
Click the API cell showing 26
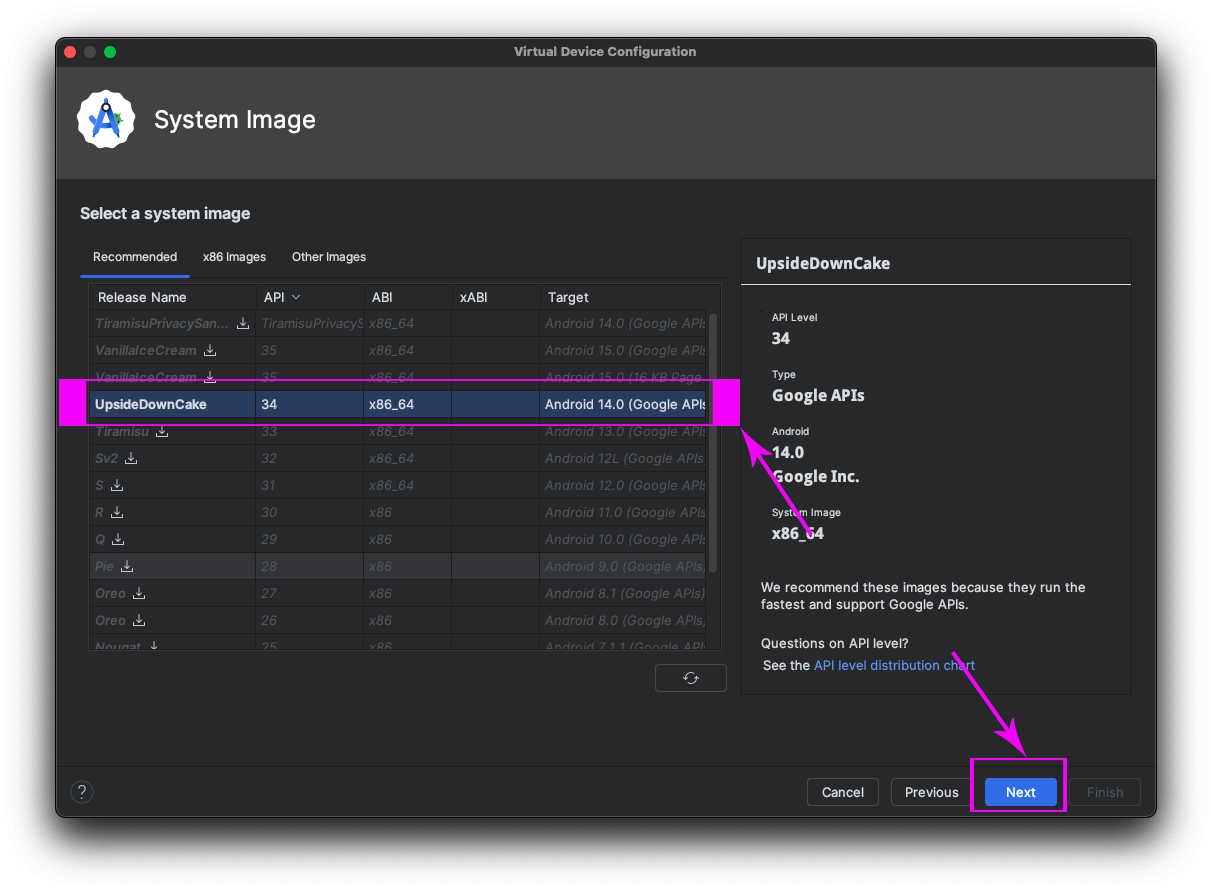(x=310, y=621)
